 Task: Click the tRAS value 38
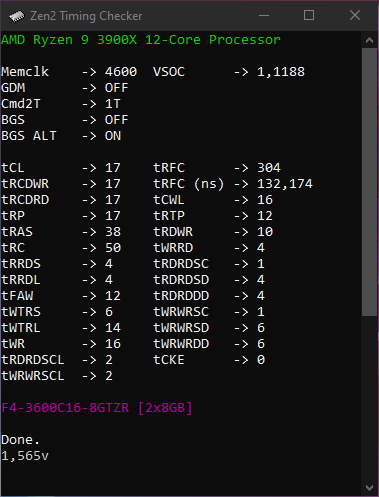(113, 232)
